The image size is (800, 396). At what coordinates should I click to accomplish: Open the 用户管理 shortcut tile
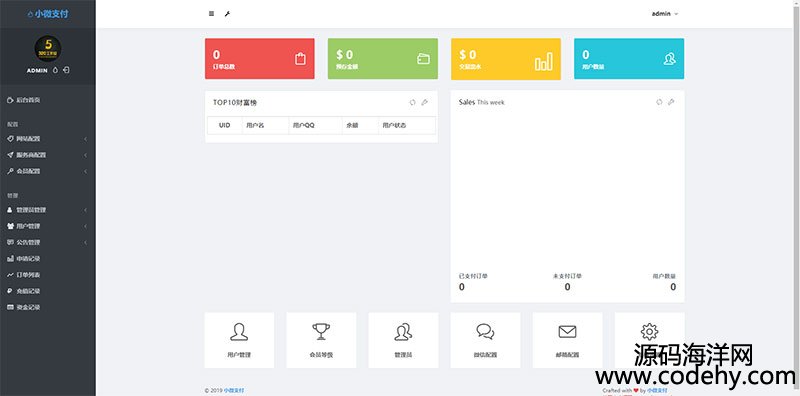point(239,340)
